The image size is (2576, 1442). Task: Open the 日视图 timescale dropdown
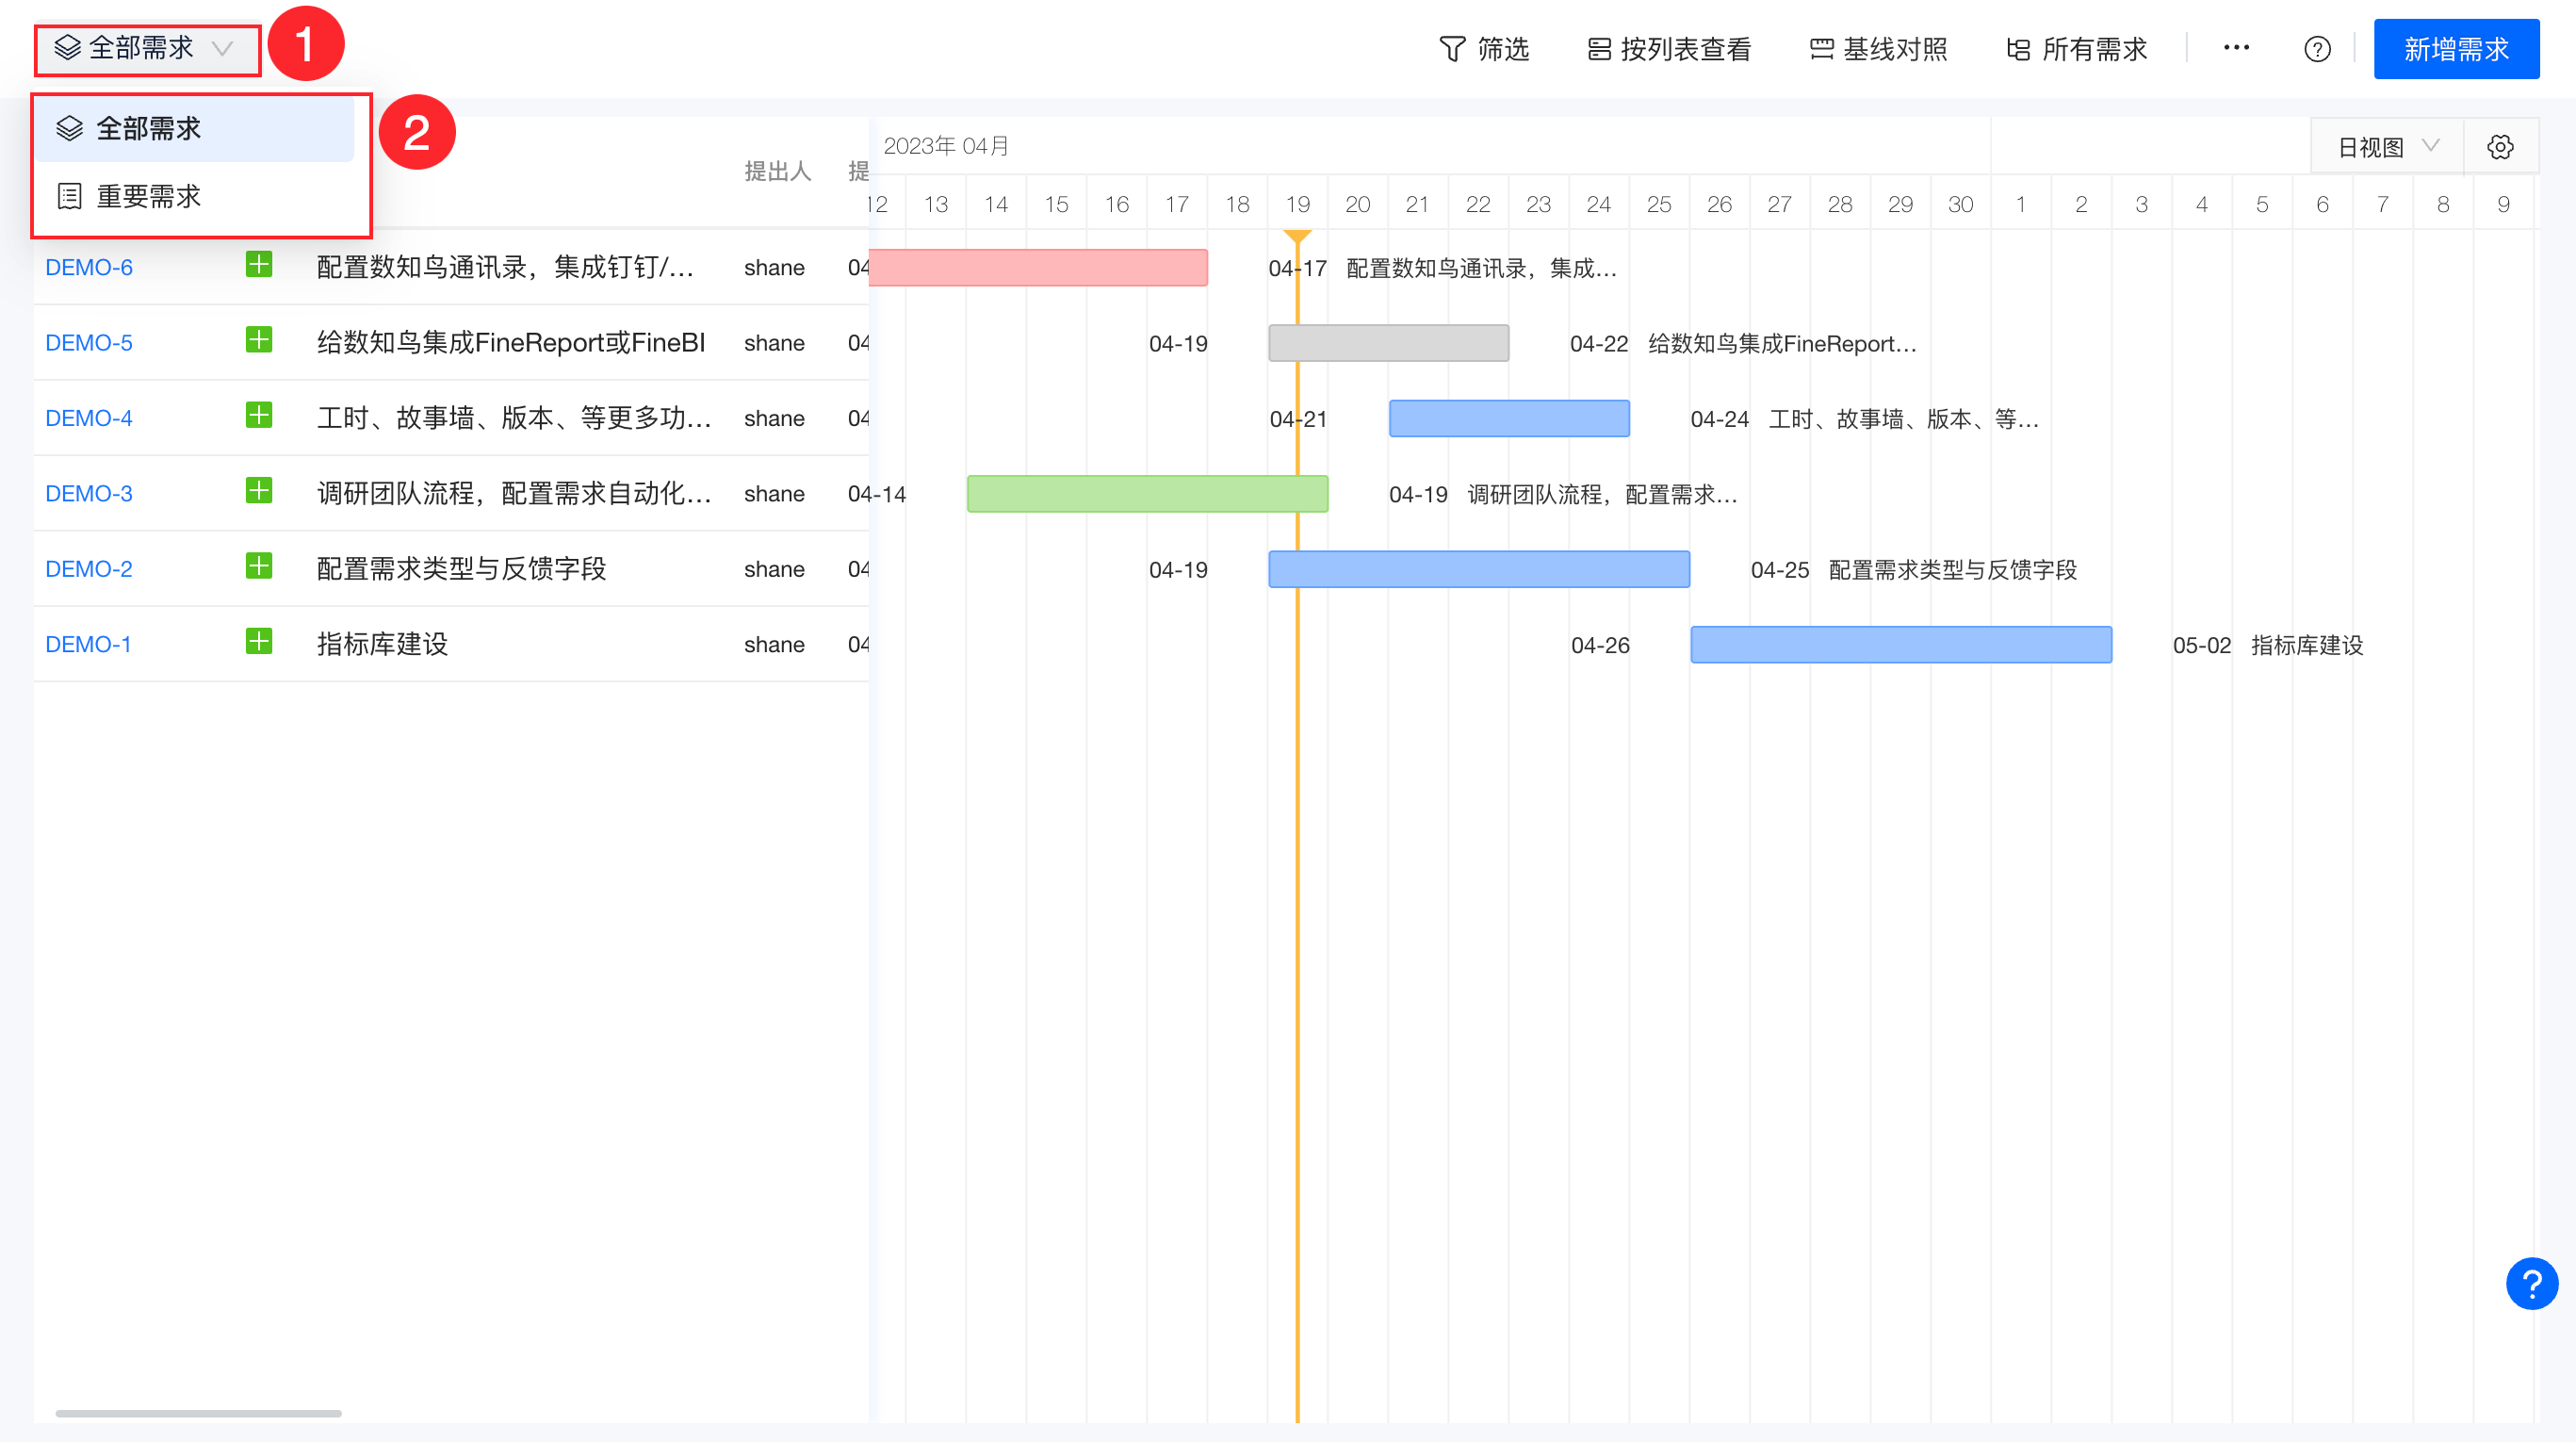tap(2387, 147)
